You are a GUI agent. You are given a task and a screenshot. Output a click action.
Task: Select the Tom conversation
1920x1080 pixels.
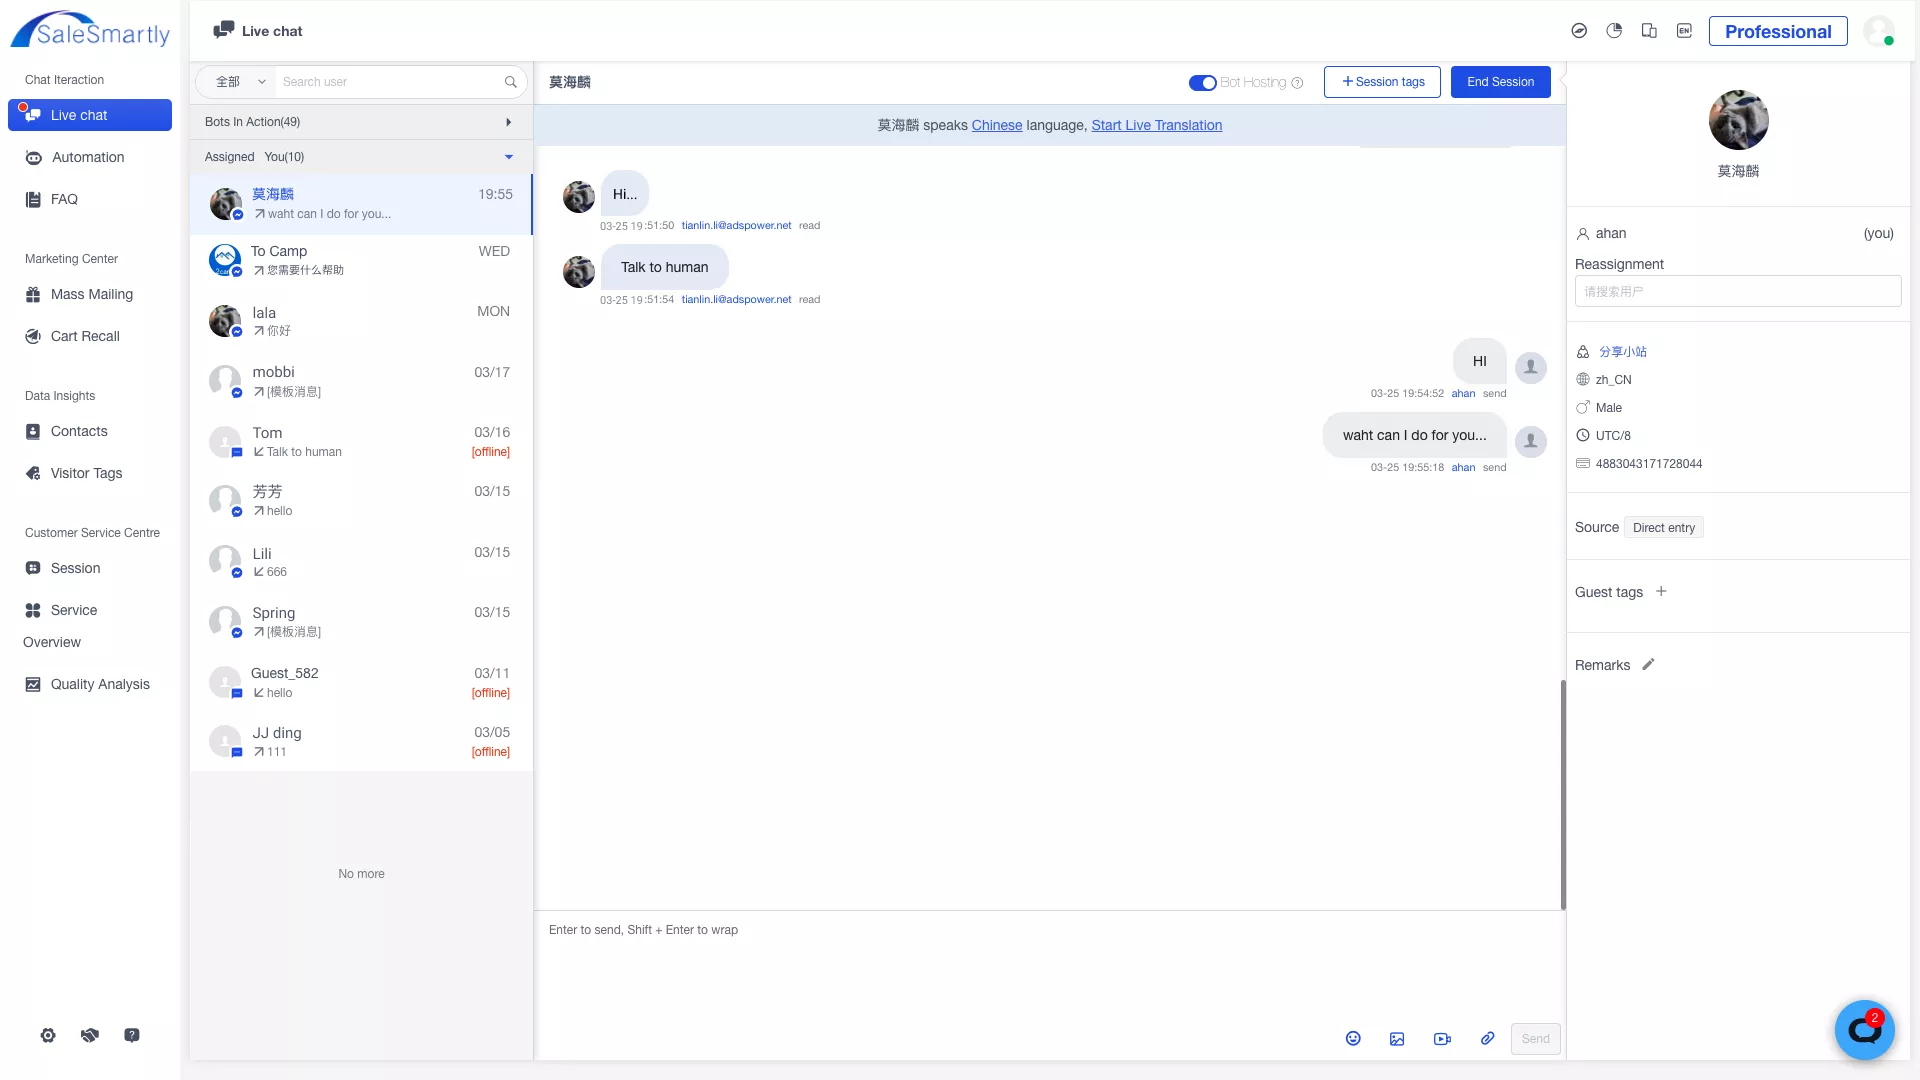coord(360,441)
